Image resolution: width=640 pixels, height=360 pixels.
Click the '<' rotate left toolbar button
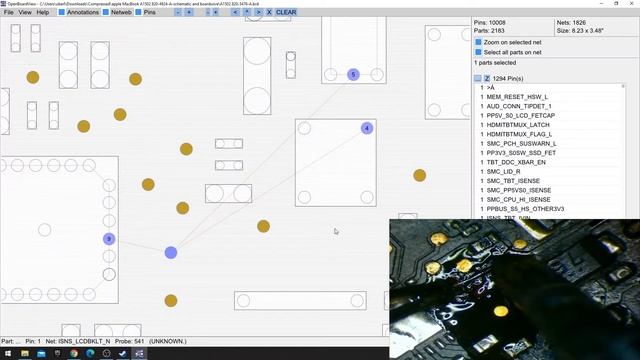235,12
